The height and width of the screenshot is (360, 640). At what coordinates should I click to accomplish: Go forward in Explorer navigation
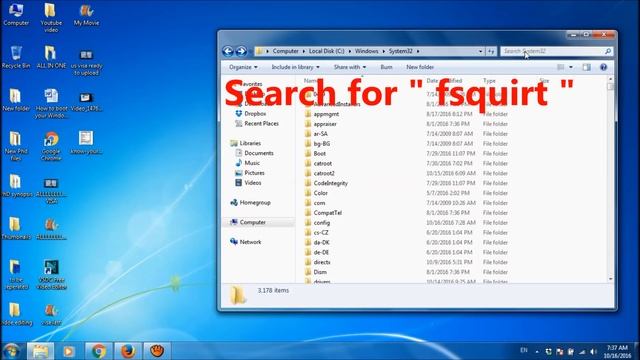point(241,51)
